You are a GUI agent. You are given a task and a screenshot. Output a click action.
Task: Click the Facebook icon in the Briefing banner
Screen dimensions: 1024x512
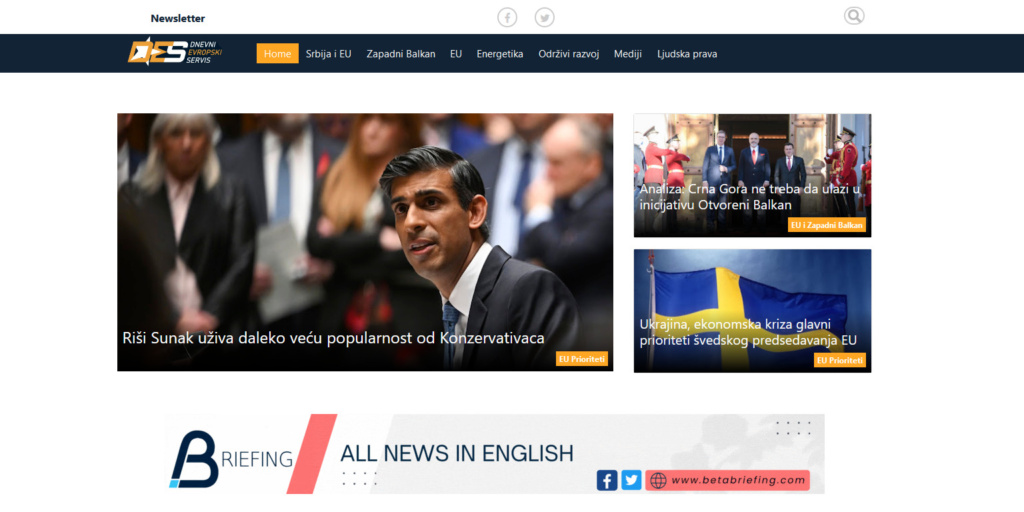point(607,480)
